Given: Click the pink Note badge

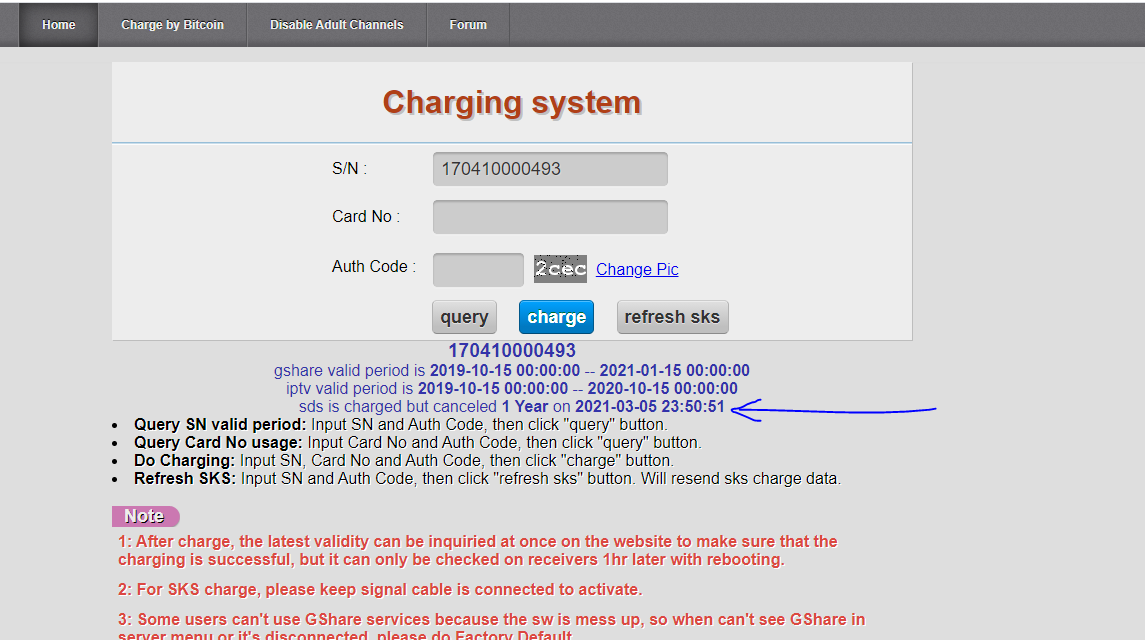Looking at the screenshot, I should (x=145, y=516).
